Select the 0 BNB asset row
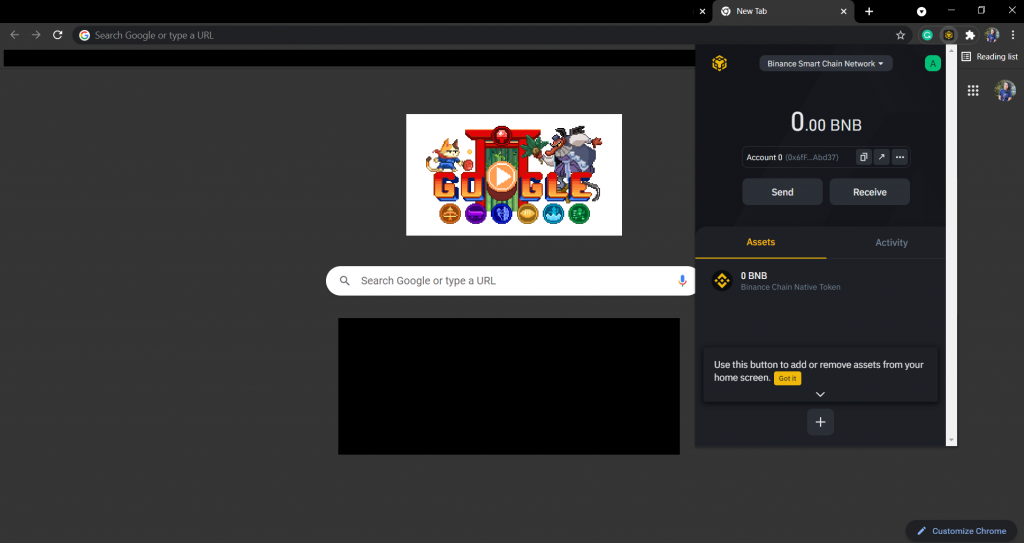 tap(820, 281)
